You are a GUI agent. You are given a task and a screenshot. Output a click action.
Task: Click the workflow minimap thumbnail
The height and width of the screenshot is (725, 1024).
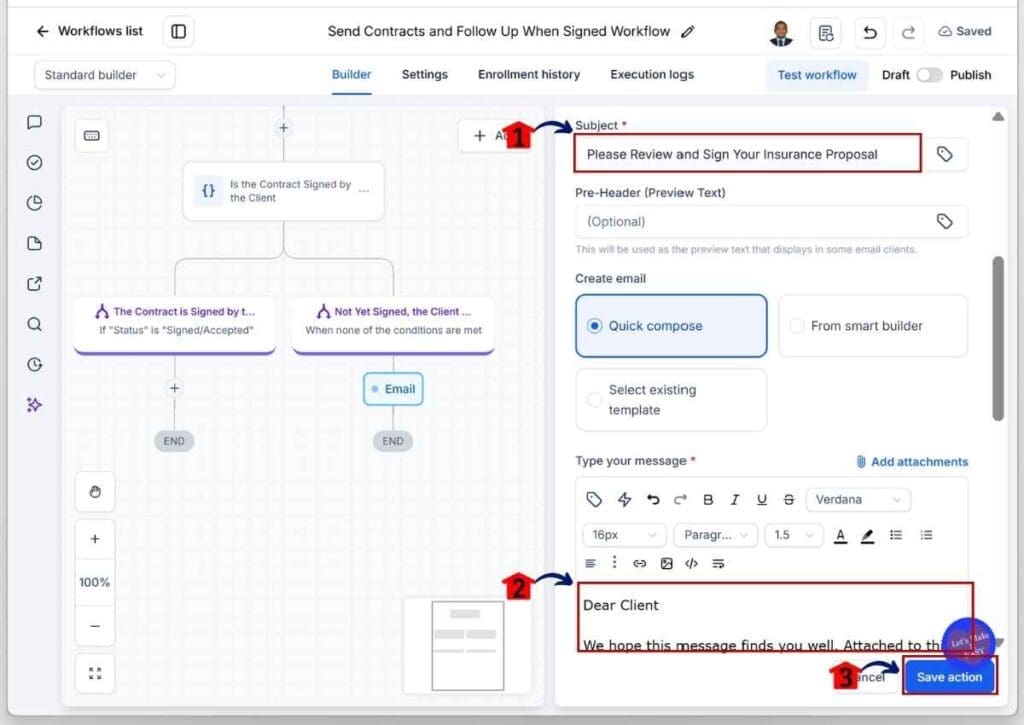tap(468, 645)
